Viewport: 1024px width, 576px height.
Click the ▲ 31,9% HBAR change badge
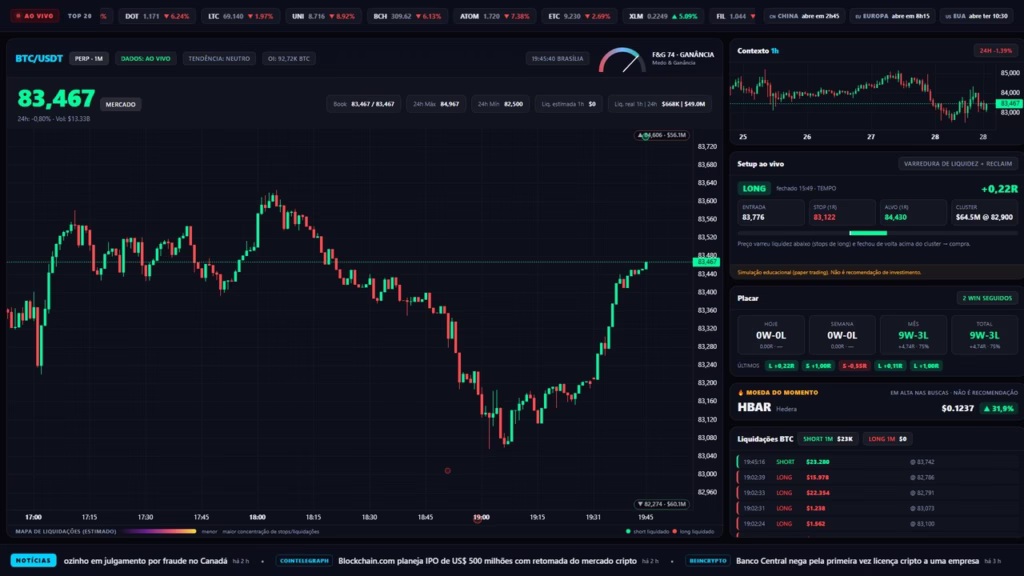(x=999, y=408)
